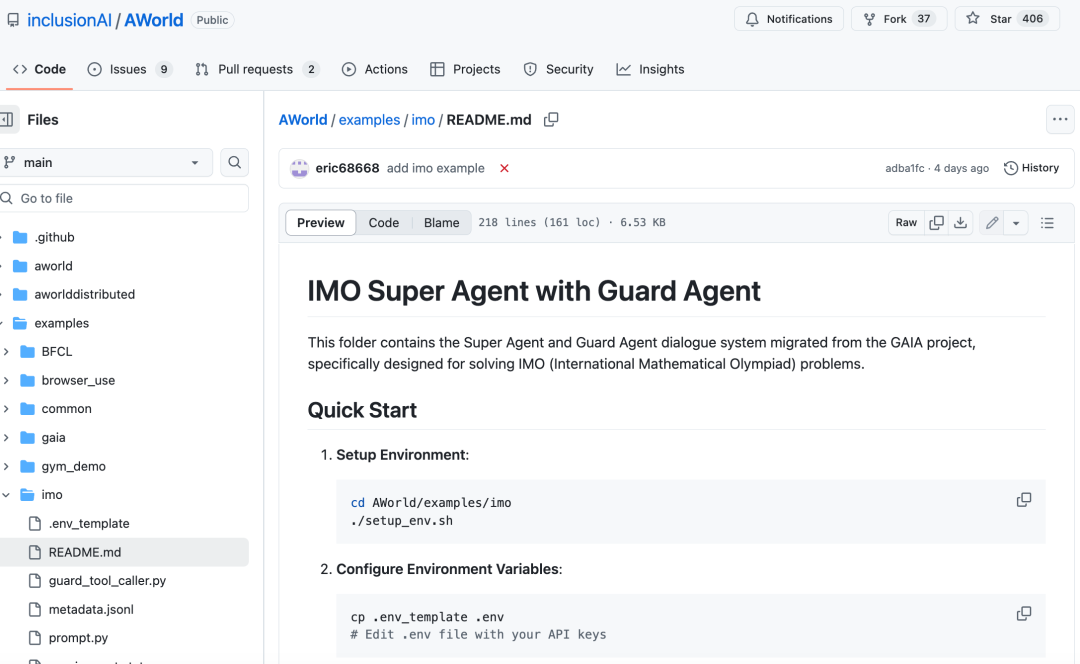Open the Projects tab

pyautogui.click(x=465, y=70)
